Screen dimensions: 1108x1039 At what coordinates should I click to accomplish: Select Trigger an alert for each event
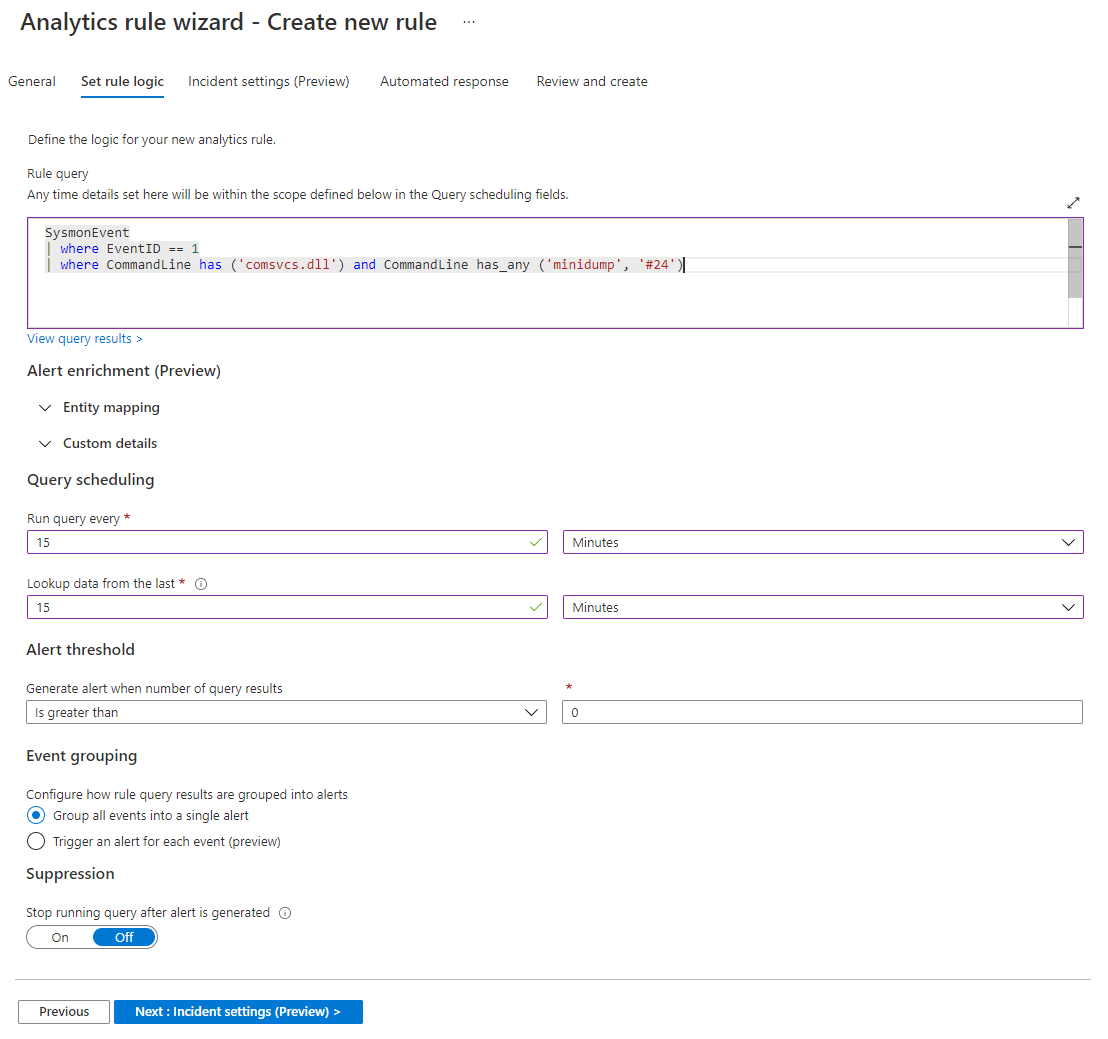[x=36, y=841]
